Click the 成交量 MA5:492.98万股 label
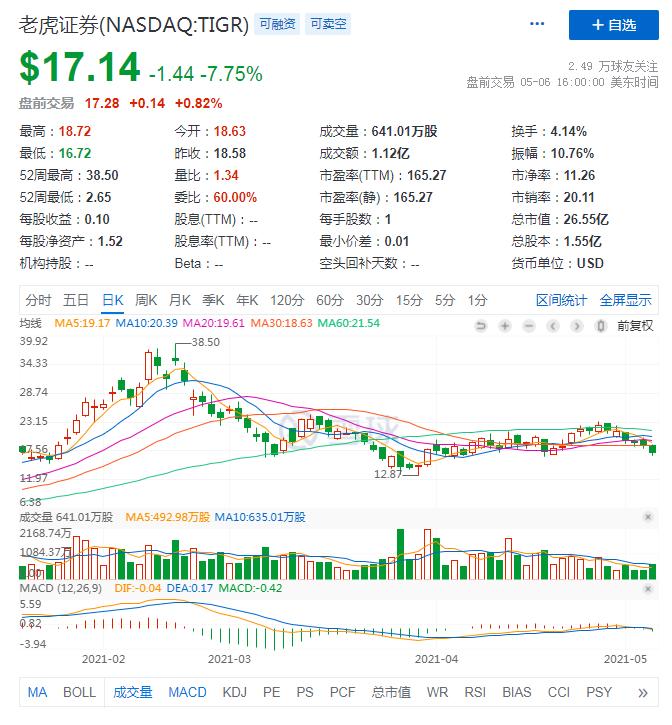 click(167, 517)
